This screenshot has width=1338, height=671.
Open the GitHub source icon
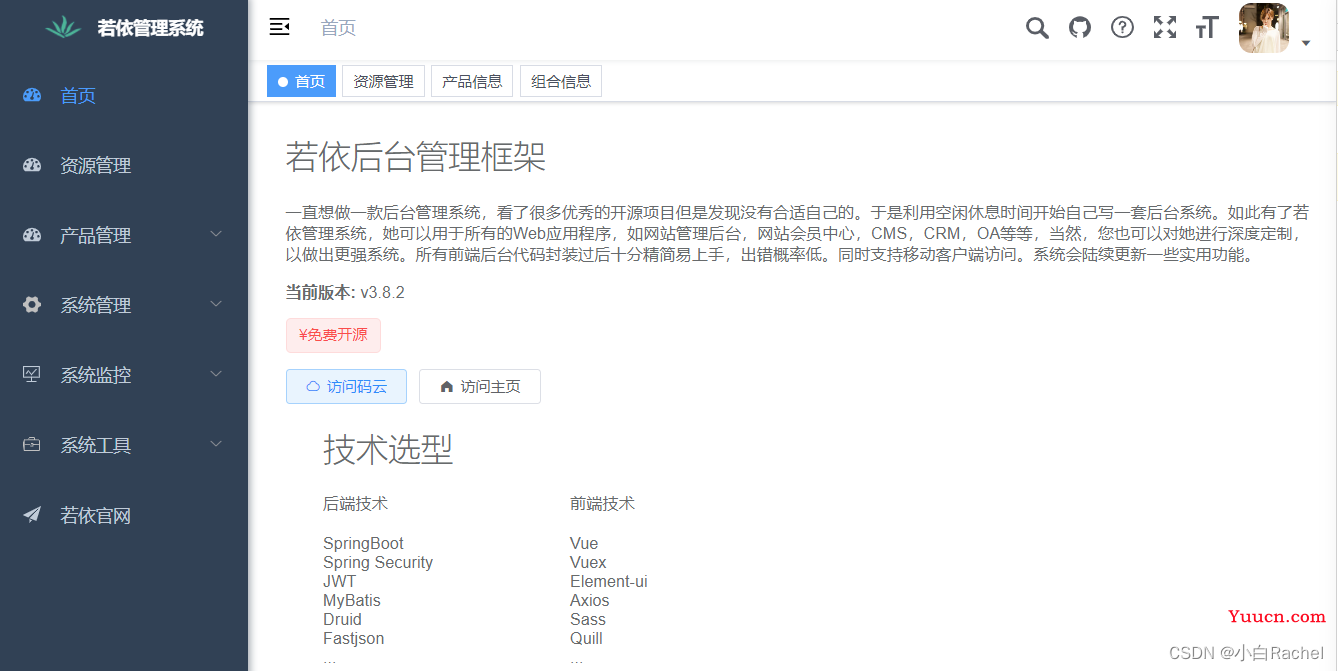[1080, 27]
